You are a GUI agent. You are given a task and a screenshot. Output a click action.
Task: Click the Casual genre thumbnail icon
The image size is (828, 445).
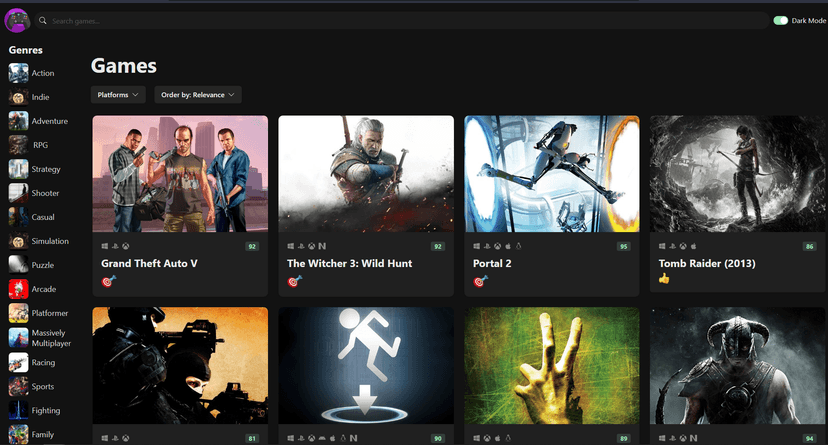[18, 217]
